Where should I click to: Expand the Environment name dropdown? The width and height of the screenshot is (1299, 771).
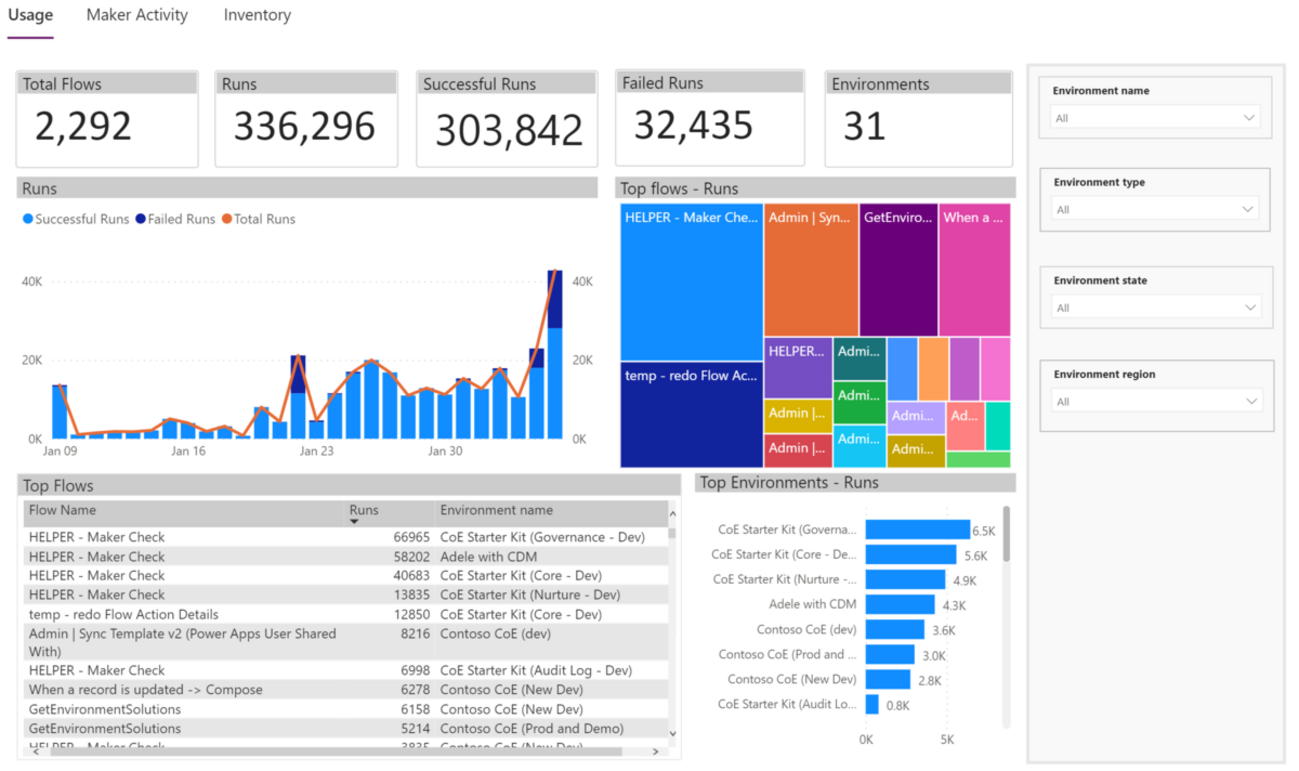coord(1154,118)
